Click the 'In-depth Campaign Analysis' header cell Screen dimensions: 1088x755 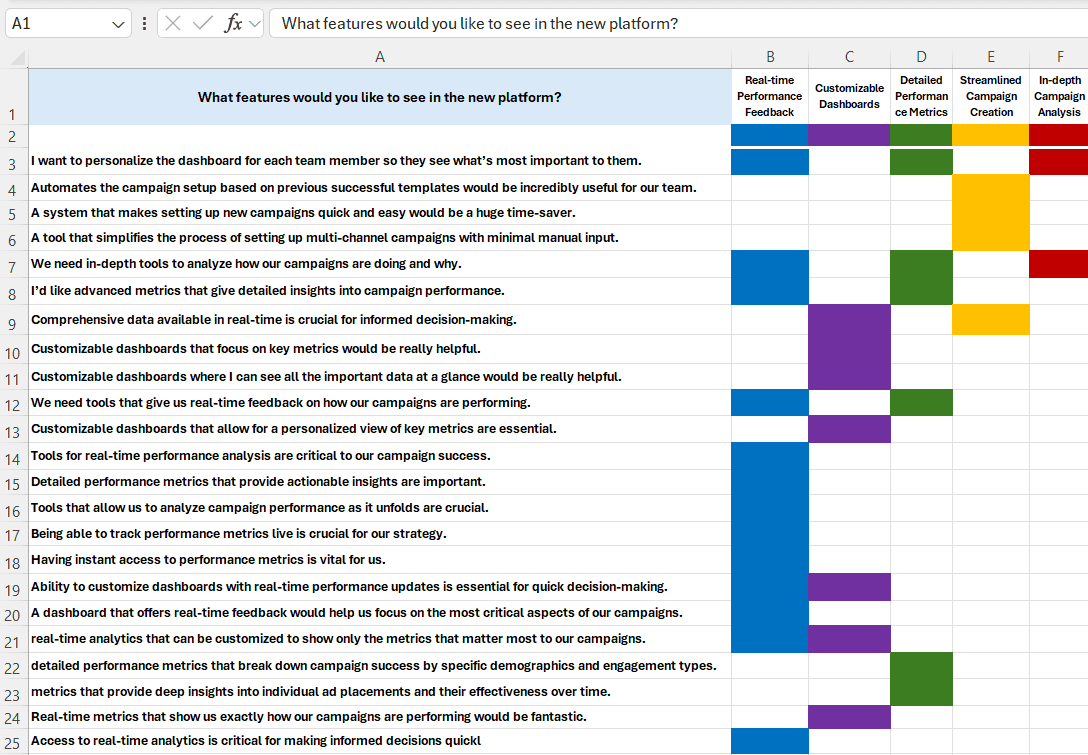[x=1060, y=97]
